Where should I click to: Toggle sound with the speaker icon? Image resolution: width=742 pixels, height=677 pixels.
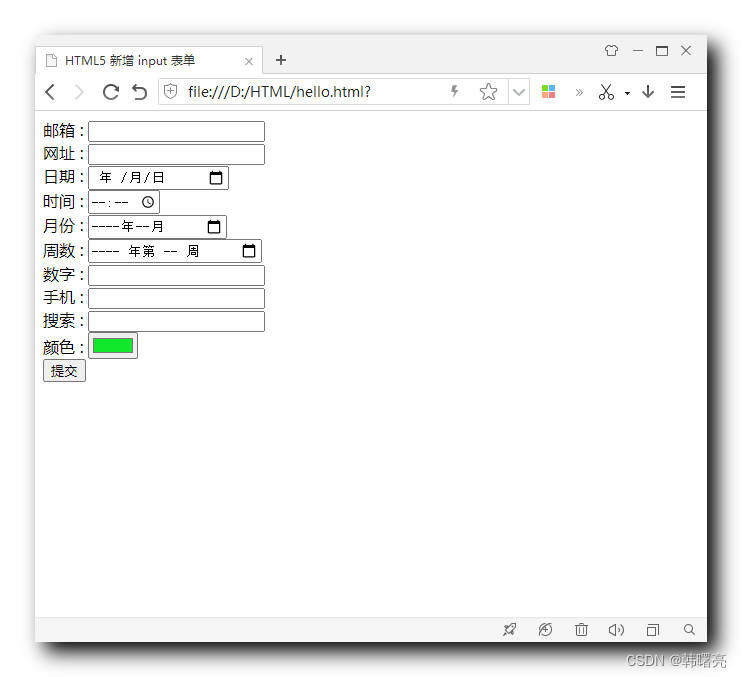click(x=616, y=630)
